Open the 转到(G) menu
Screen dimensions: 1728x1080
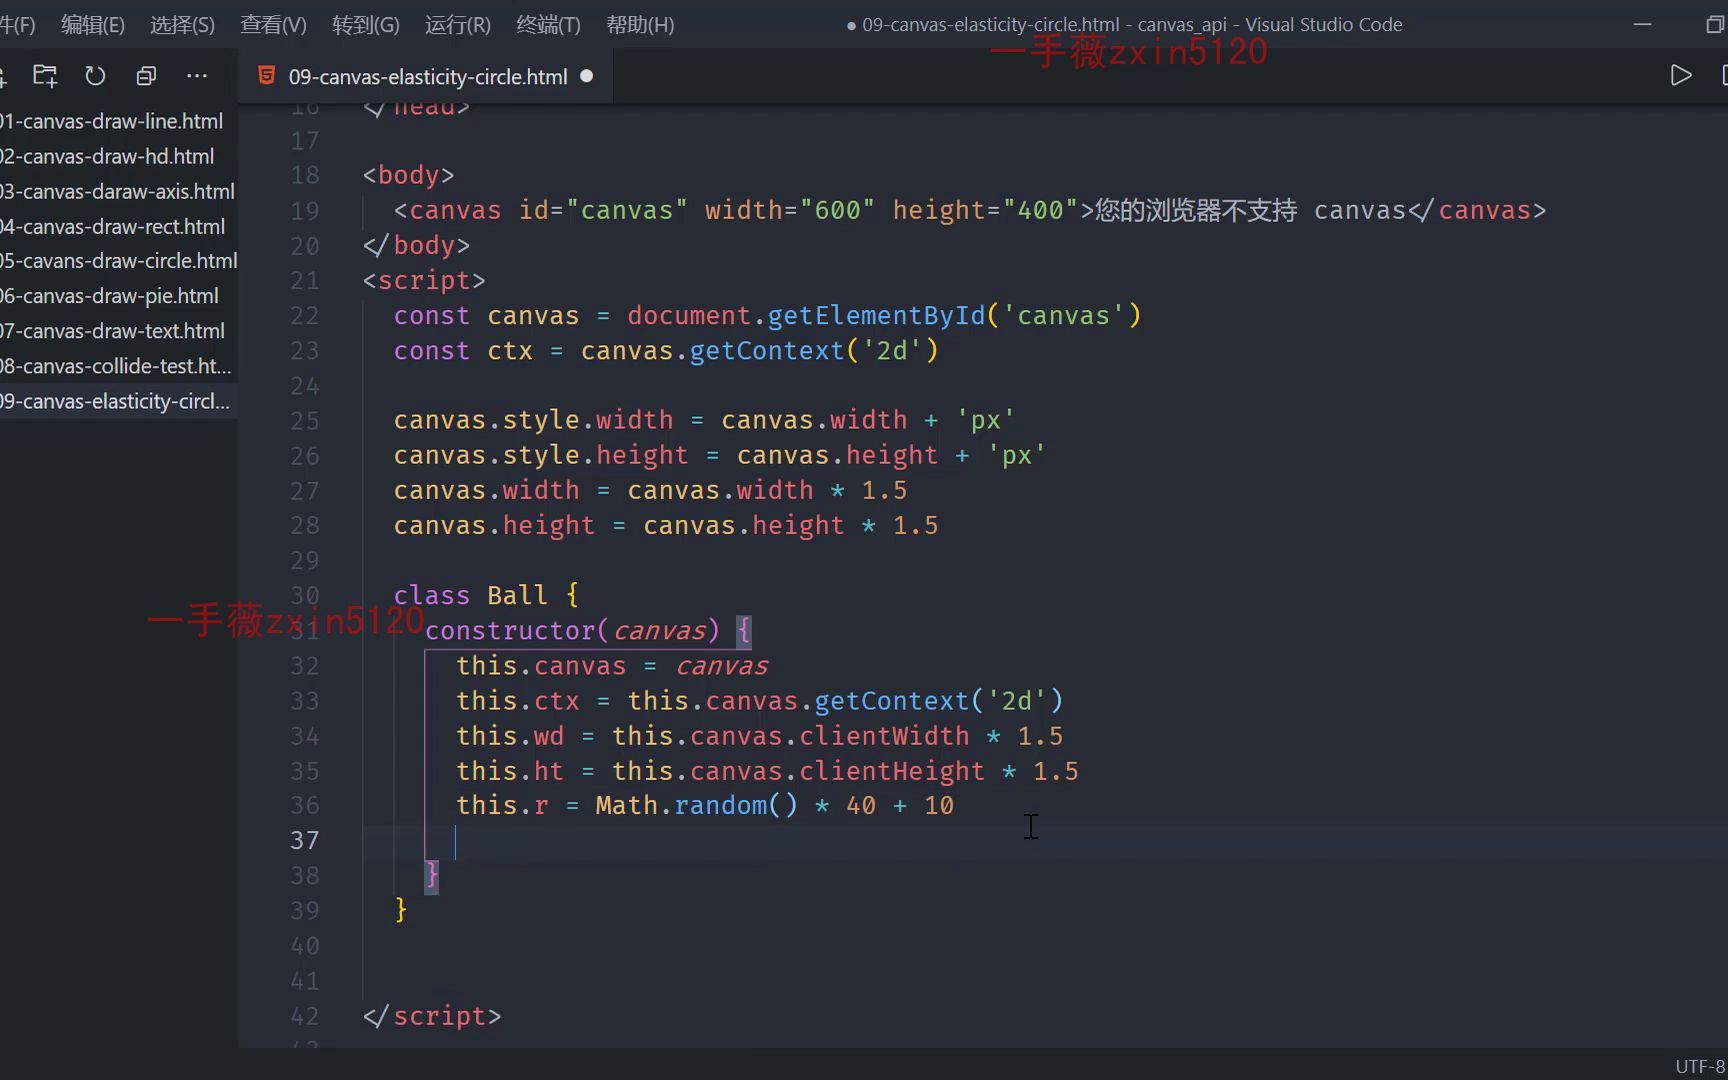pyautogui.click(x=365, y=24)
